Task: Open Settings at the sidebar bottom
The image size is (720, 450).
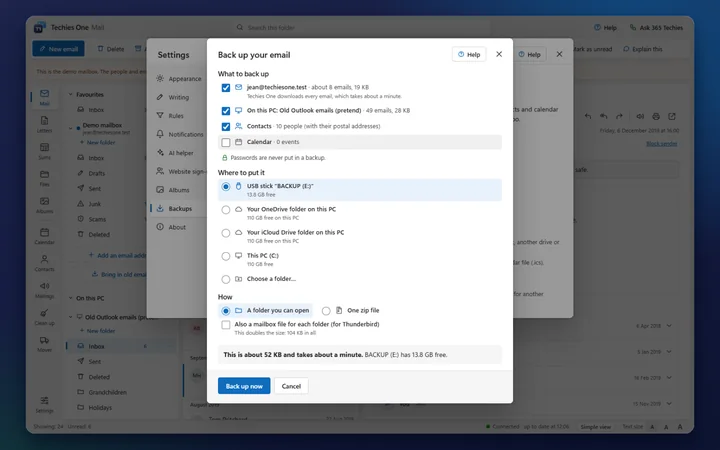Action: click(x=44, y=405)
